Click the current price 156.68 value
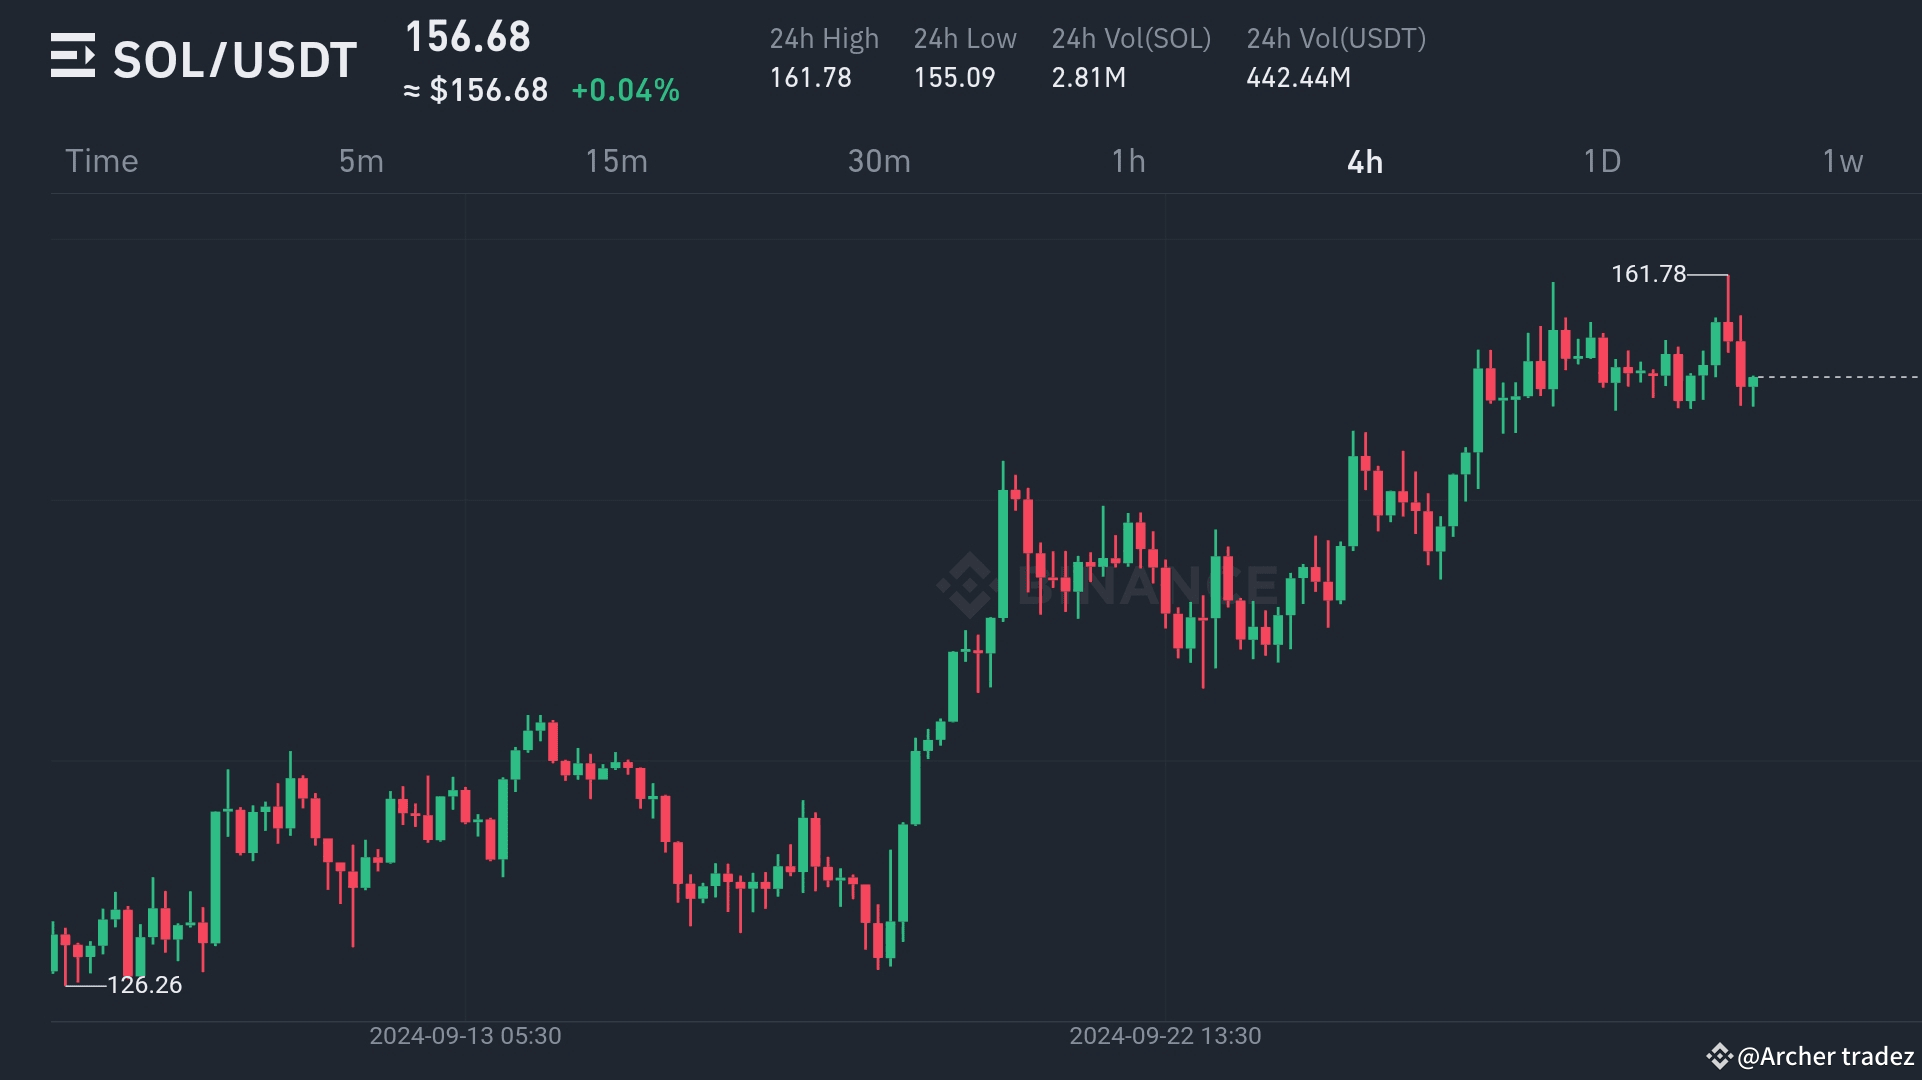The image size is (1922, 1080). [x=468, y=37]
